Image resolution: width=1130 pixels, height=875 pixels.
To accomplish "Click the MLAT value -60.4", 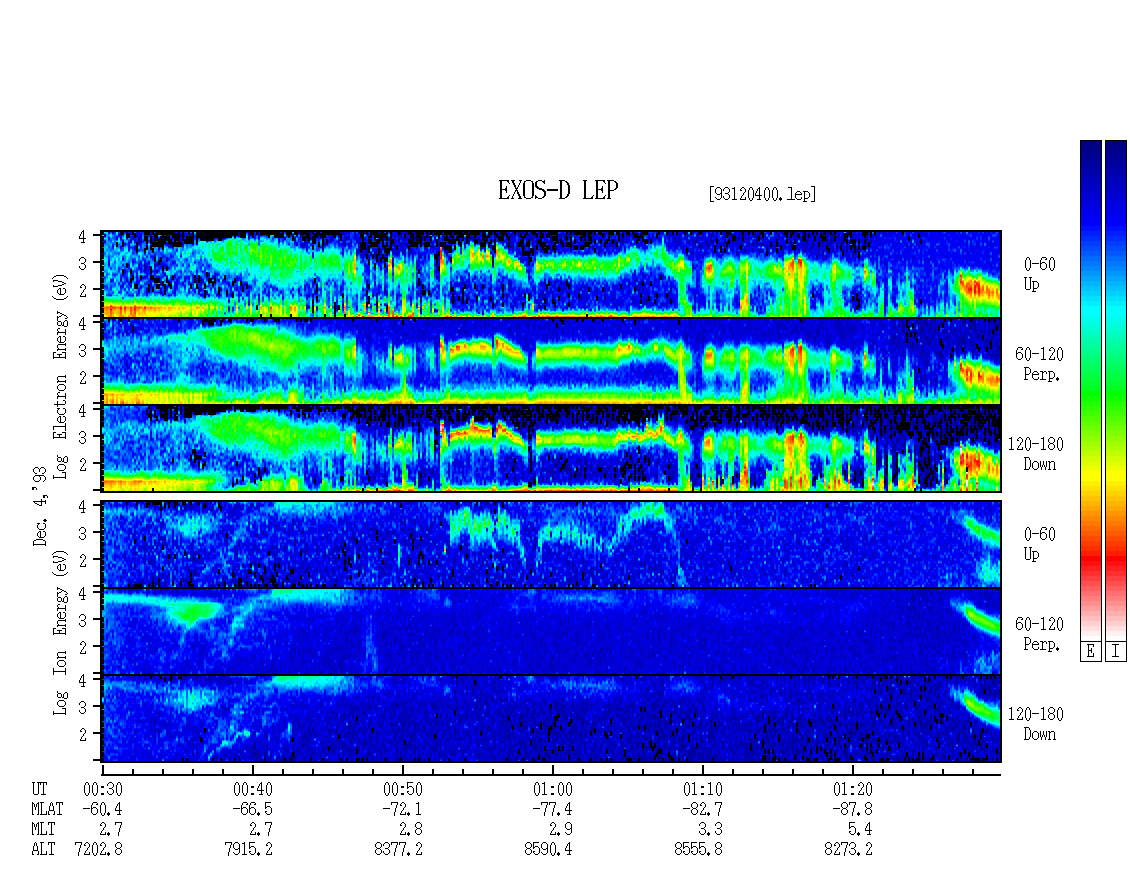I will (102, 809).
